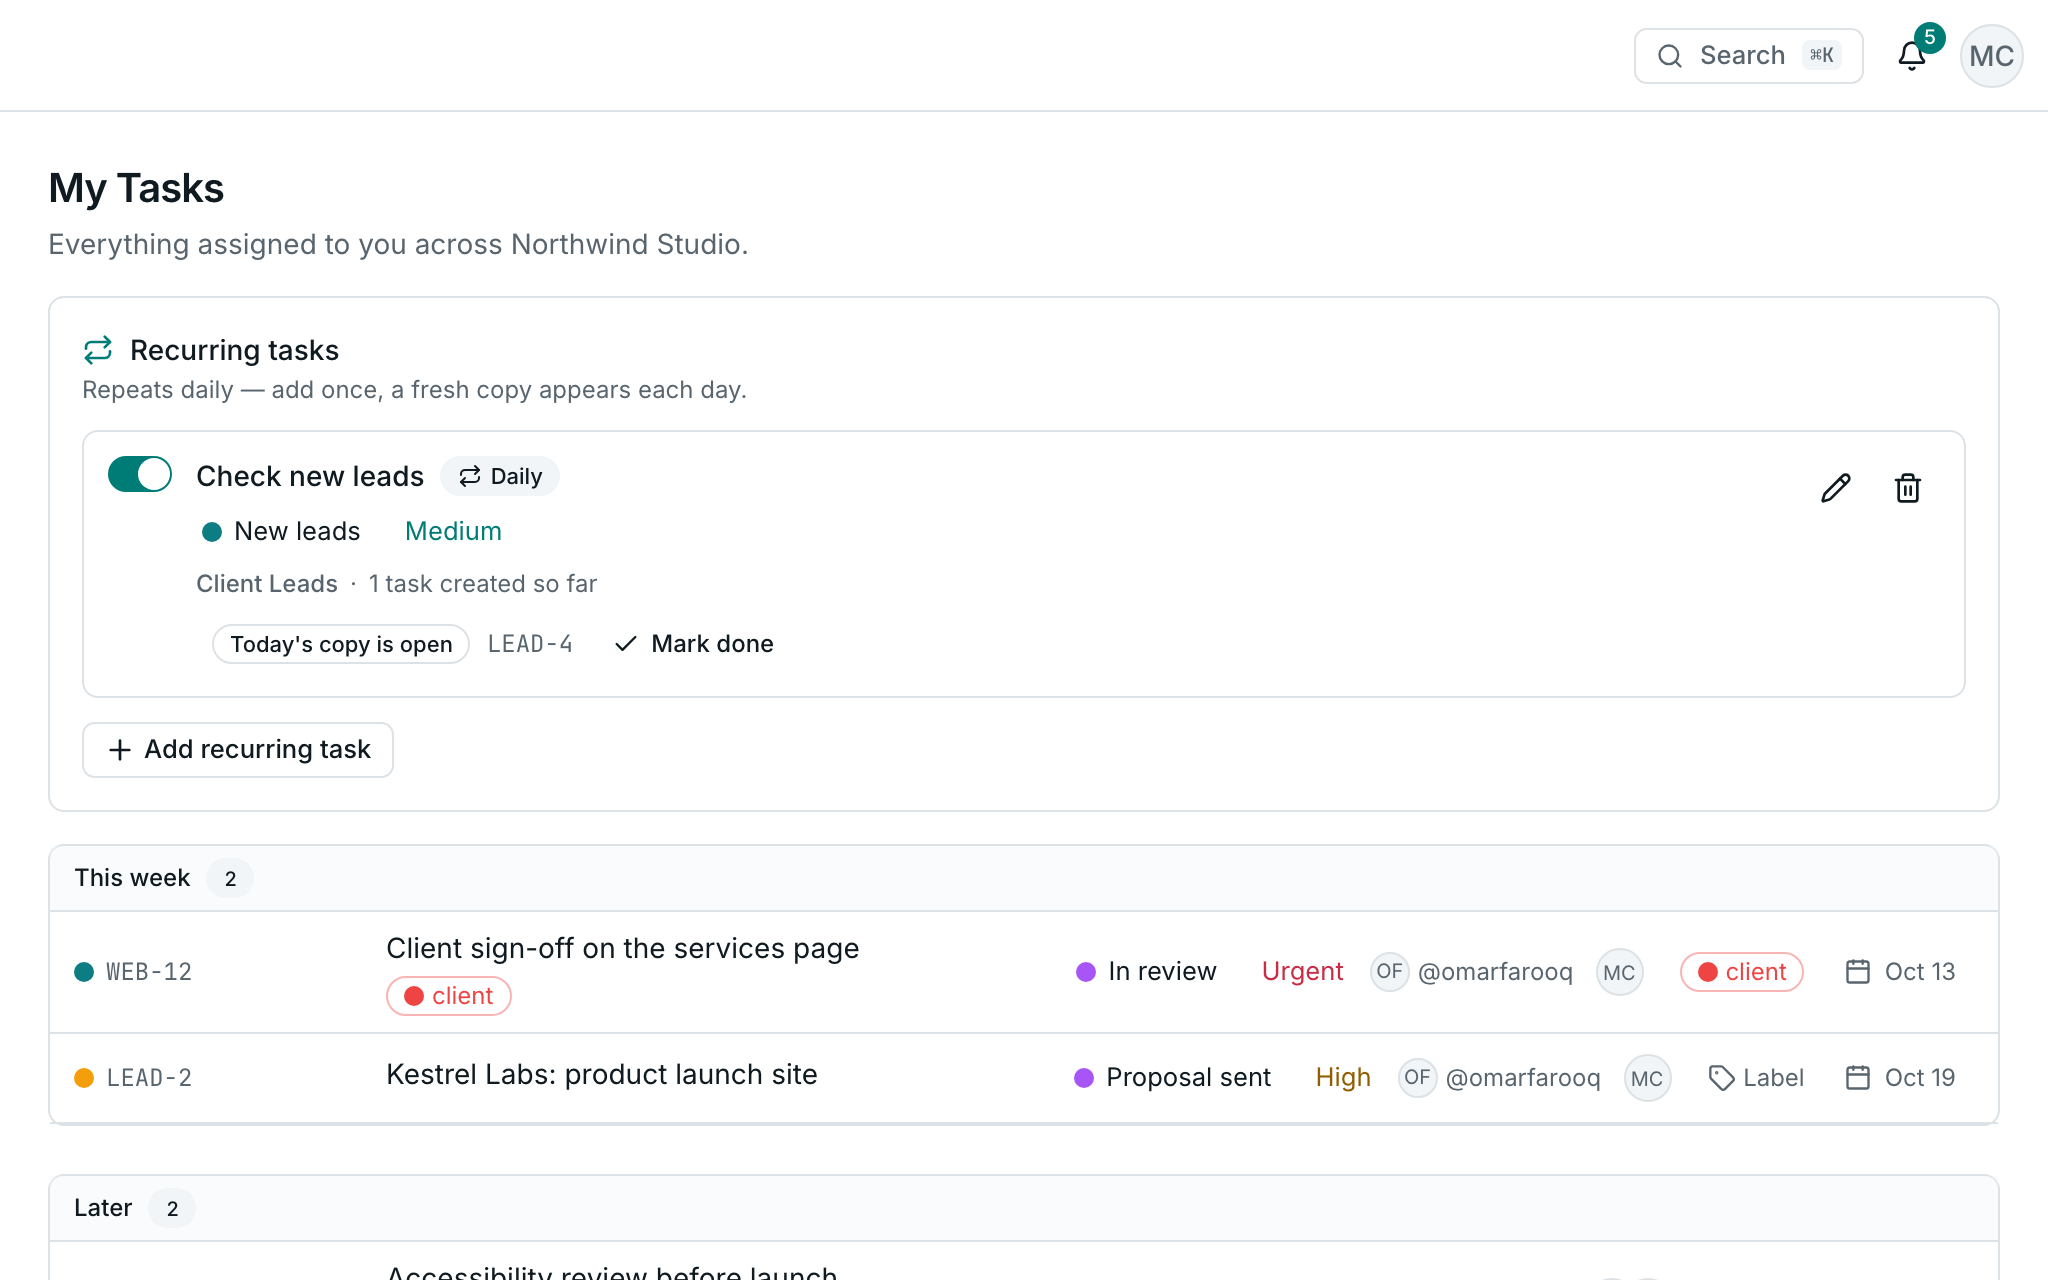Delete Check new leads with trash icon

coord(1908,488)
